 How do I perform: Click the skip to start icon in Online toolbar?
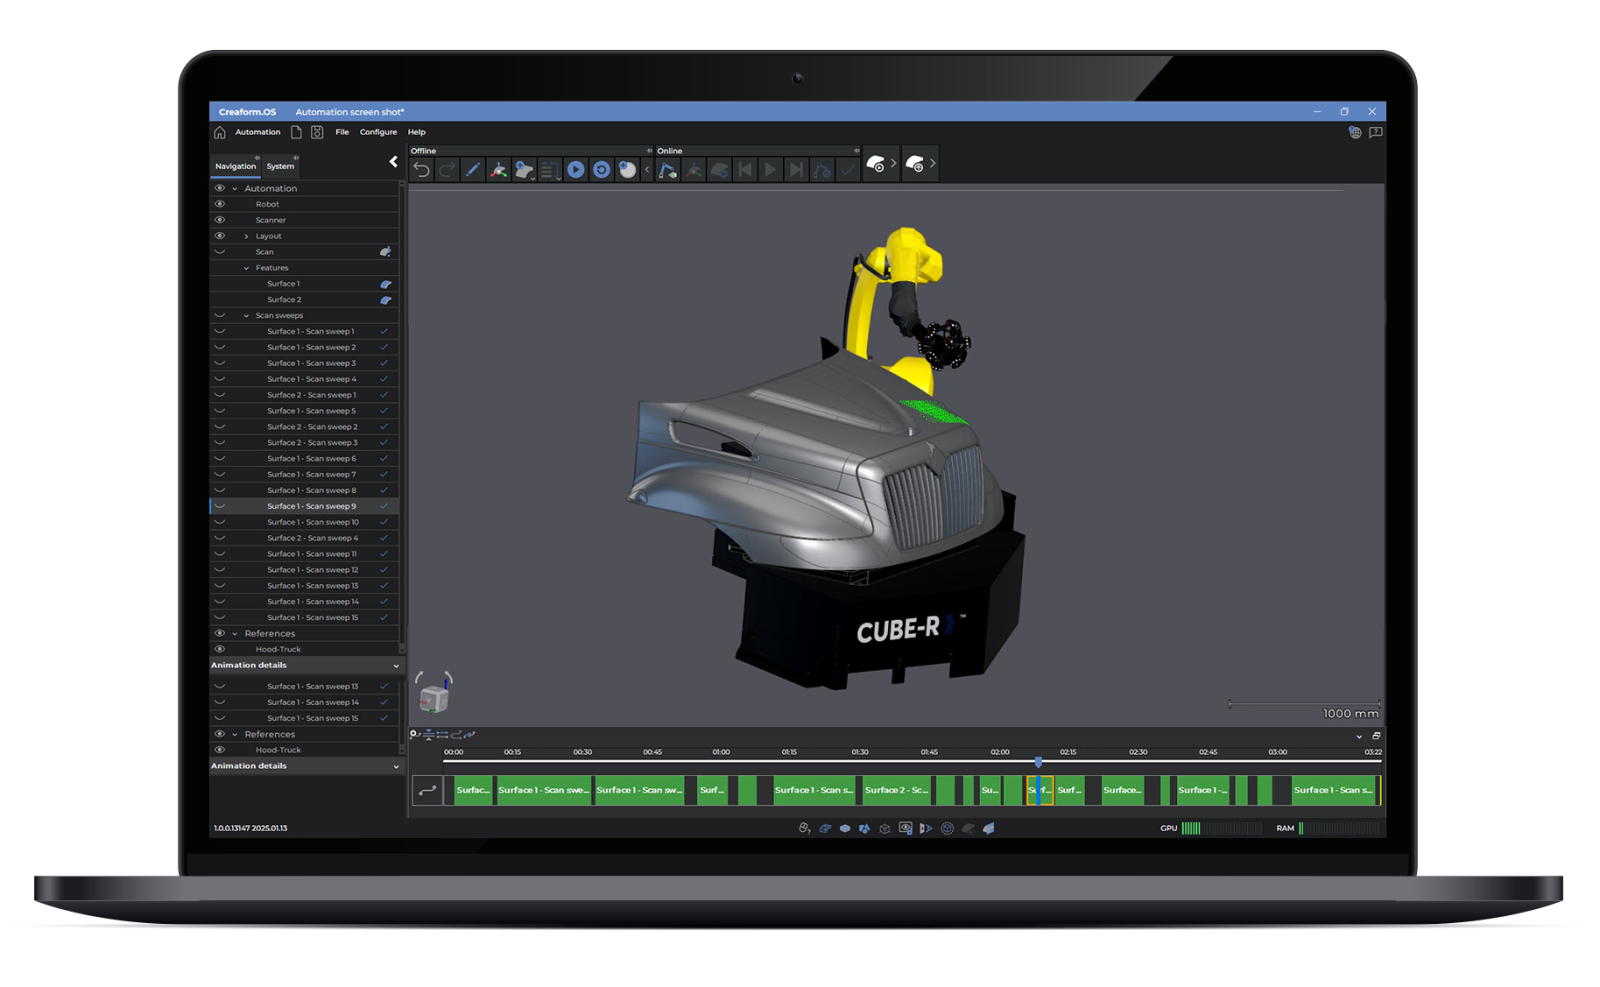point(744,170)
